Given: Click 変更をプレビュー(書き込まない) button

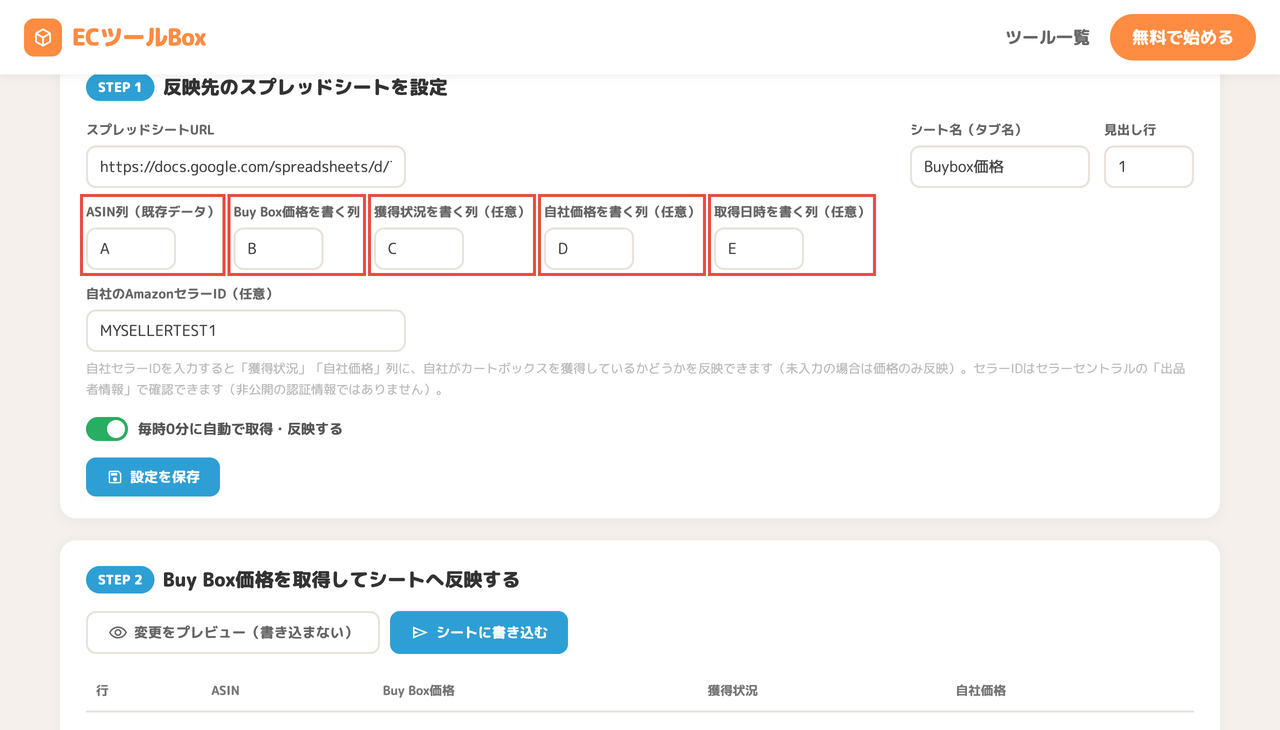Looking at the screenshot, I should (x=233, y=633).
